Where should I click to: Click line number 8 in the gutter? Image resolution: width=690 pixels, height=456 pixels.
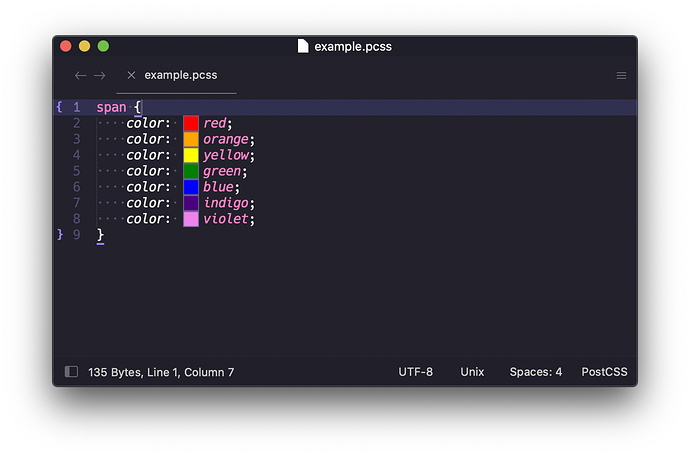[x=77, y=219]
